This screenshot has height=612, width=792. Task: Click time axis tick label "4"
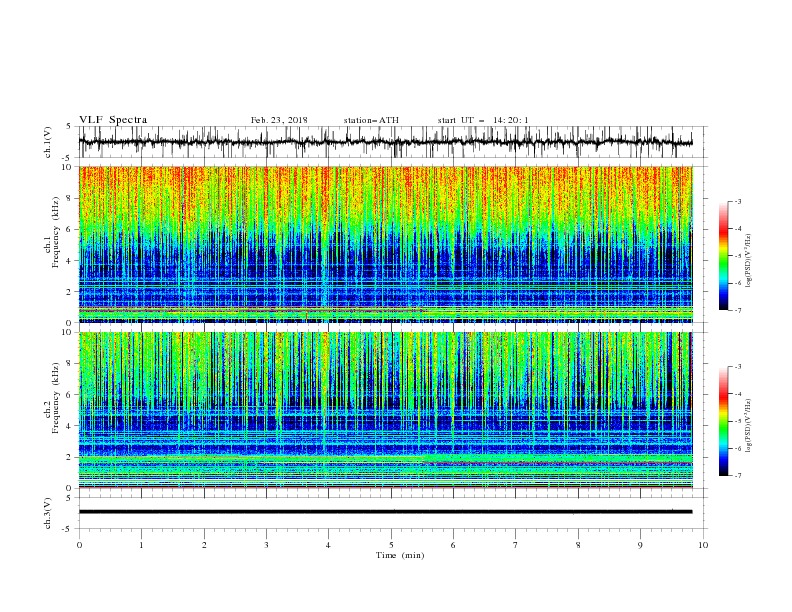[x=328, y=545]
